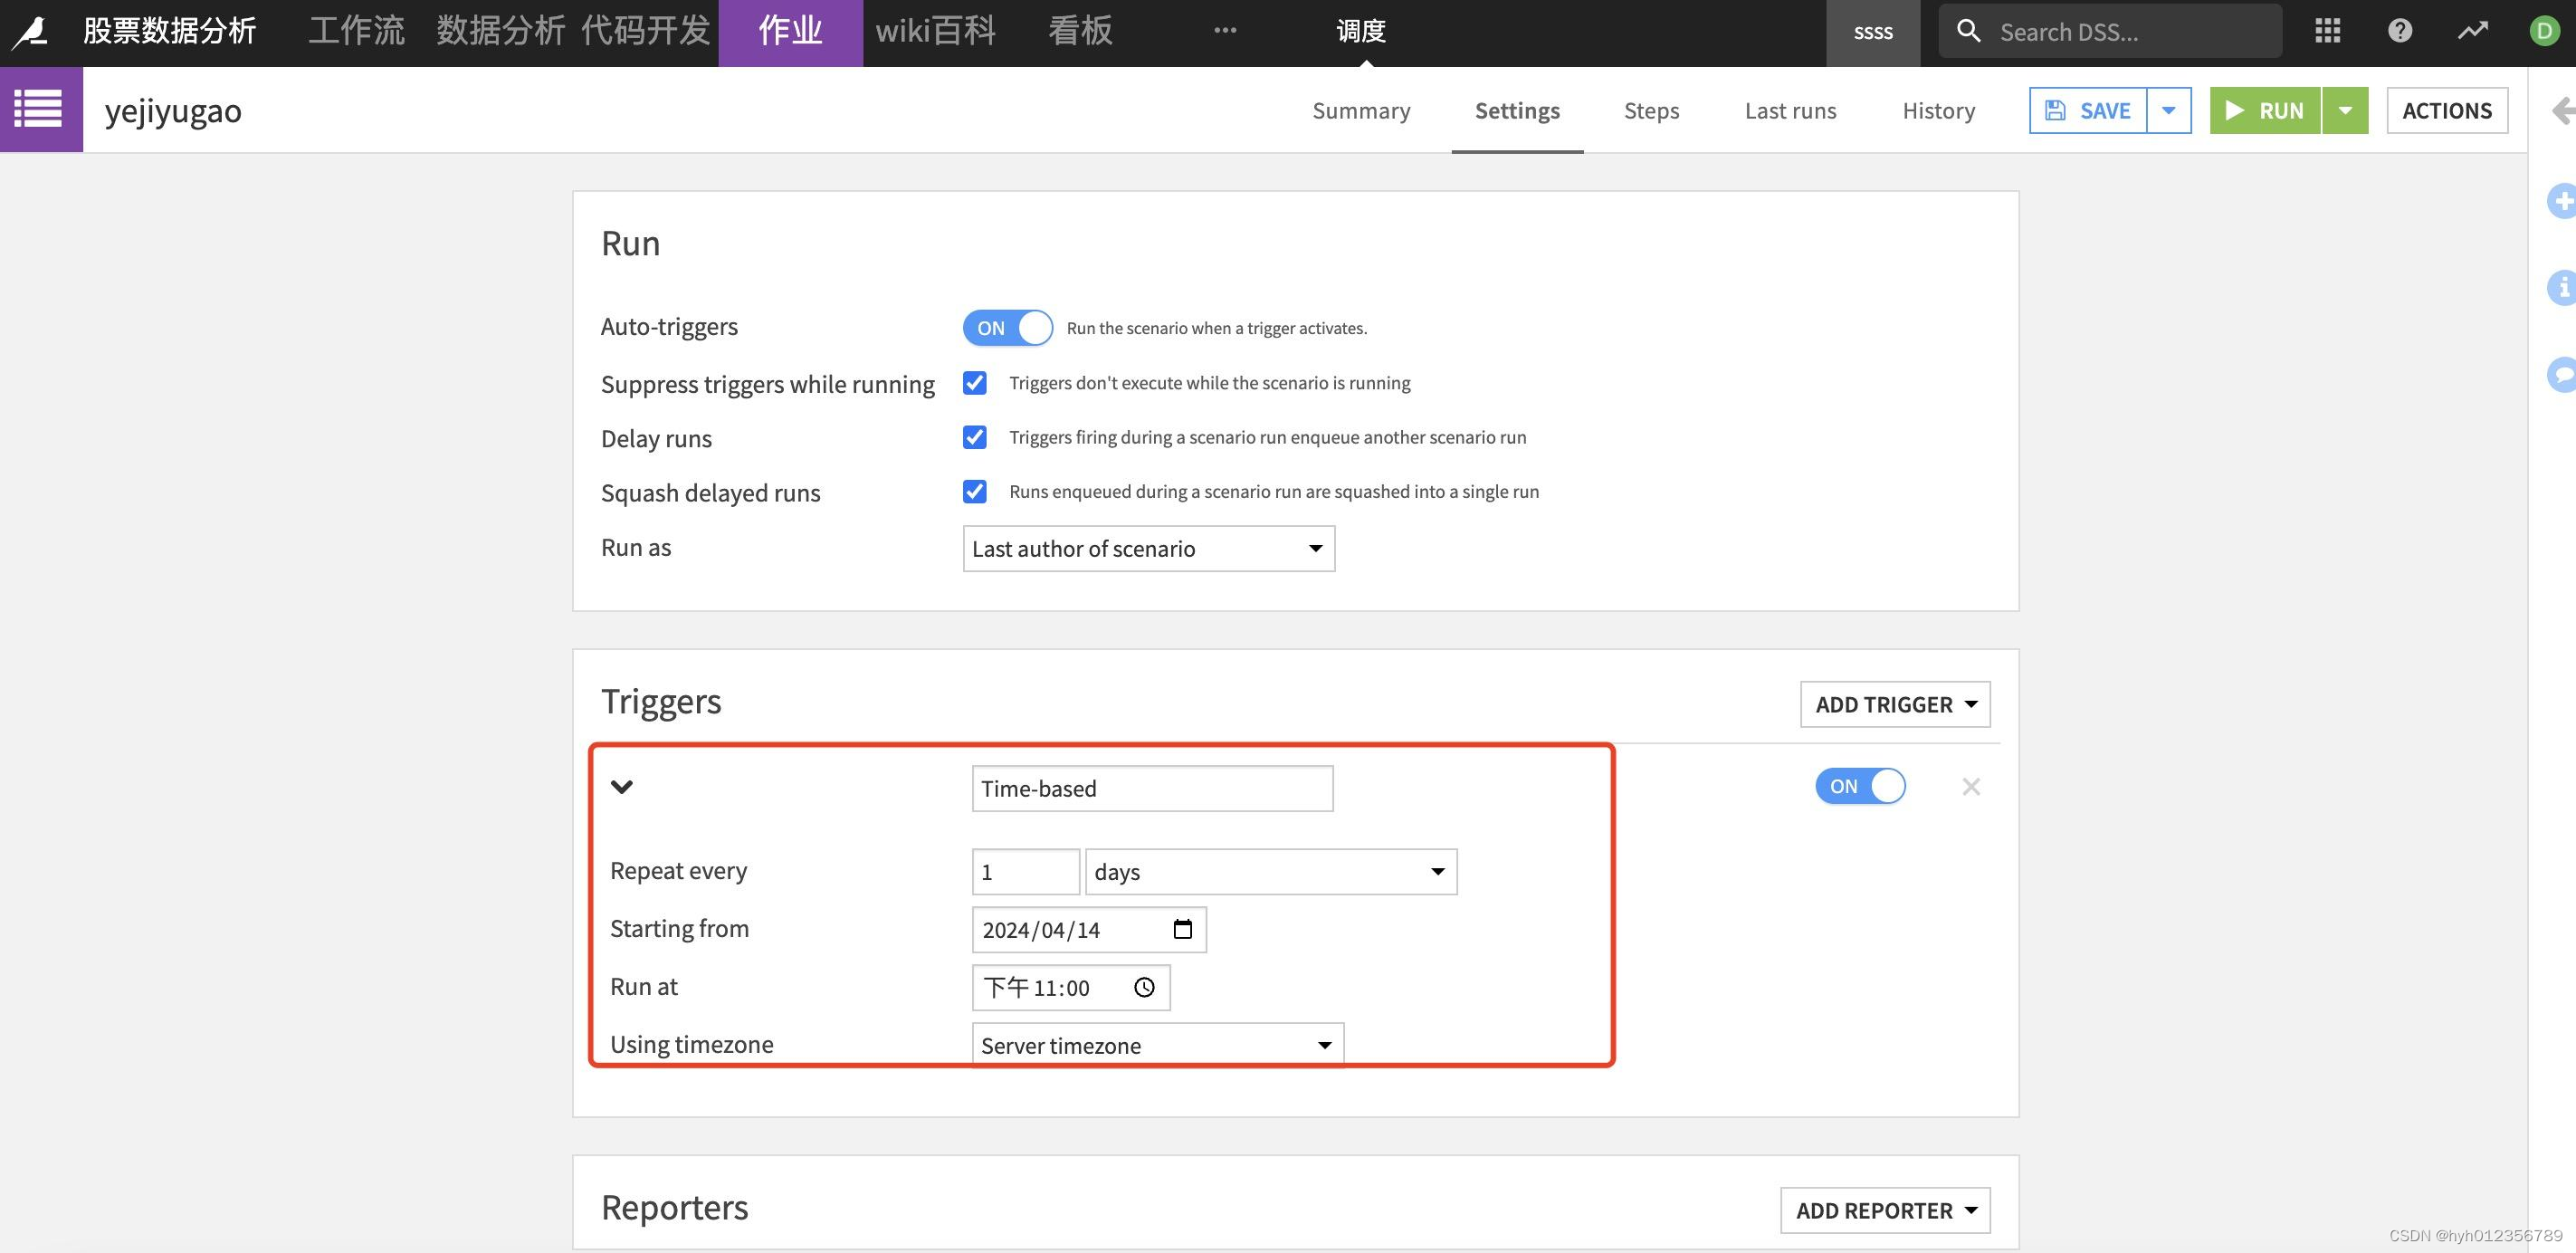Click the Dataiku bird logo
The height and width of the screenshot is (1253, 2576).
pos(31,32)
